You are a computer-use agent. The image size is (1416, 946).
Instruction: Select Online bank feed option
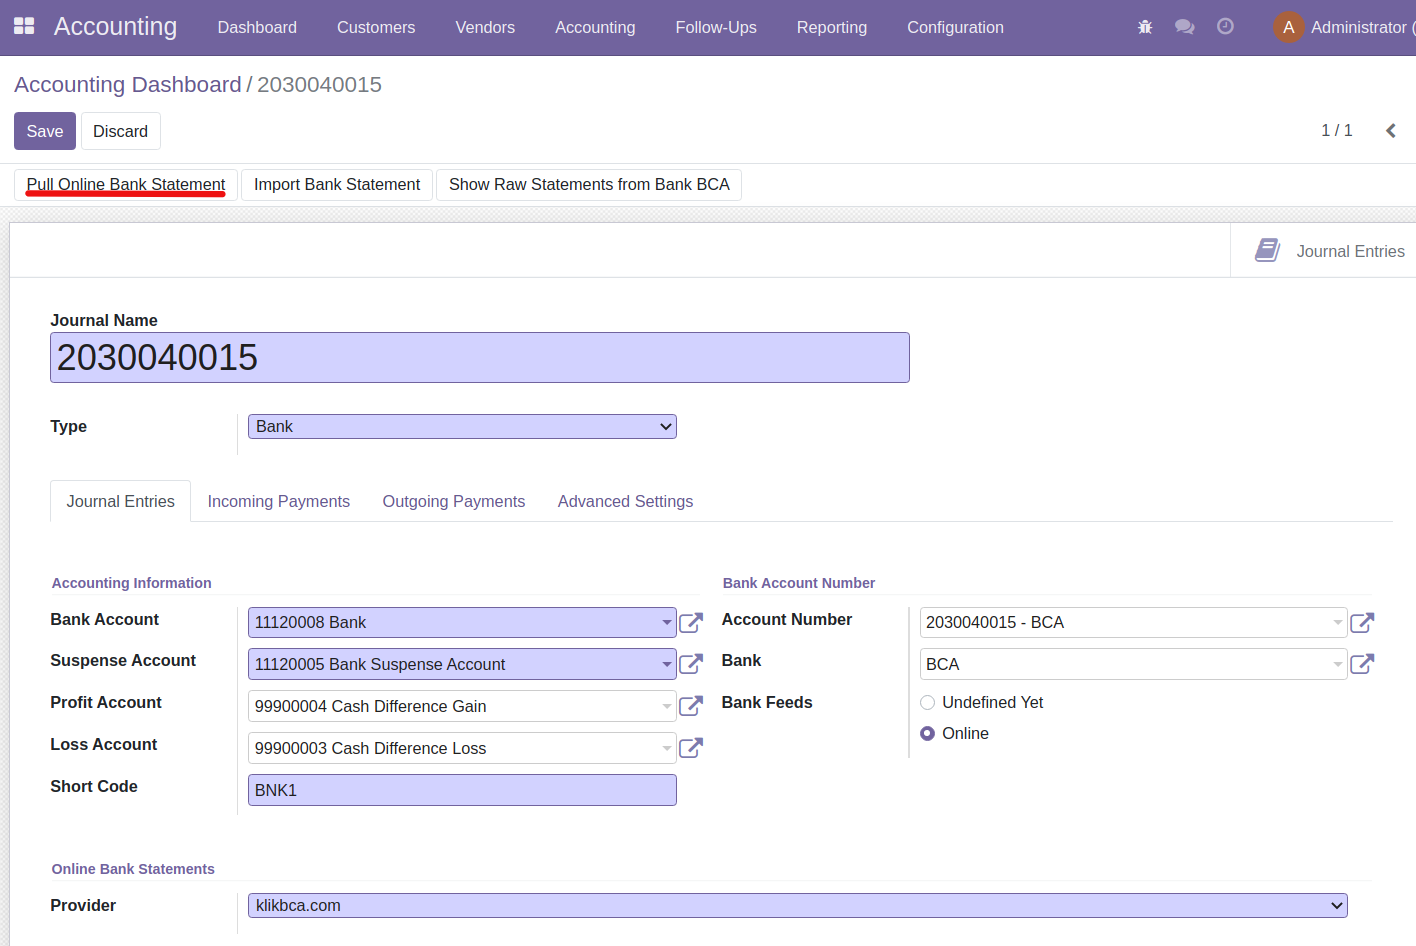click(927, 734)
